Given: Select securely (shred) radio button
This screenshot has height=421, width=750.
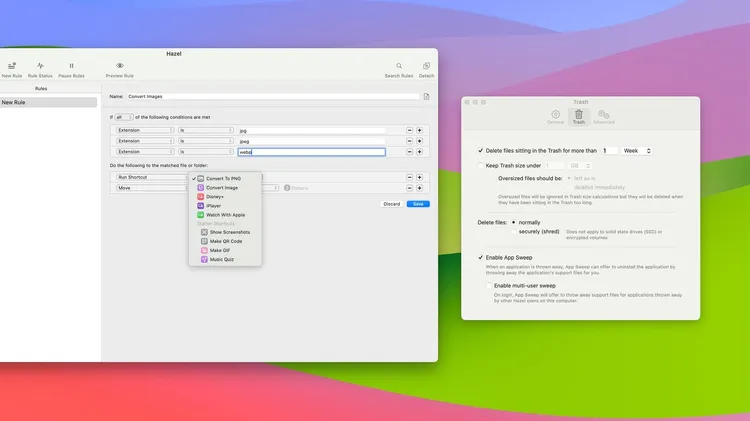Looking at the screenshot, I should [513, 232].
